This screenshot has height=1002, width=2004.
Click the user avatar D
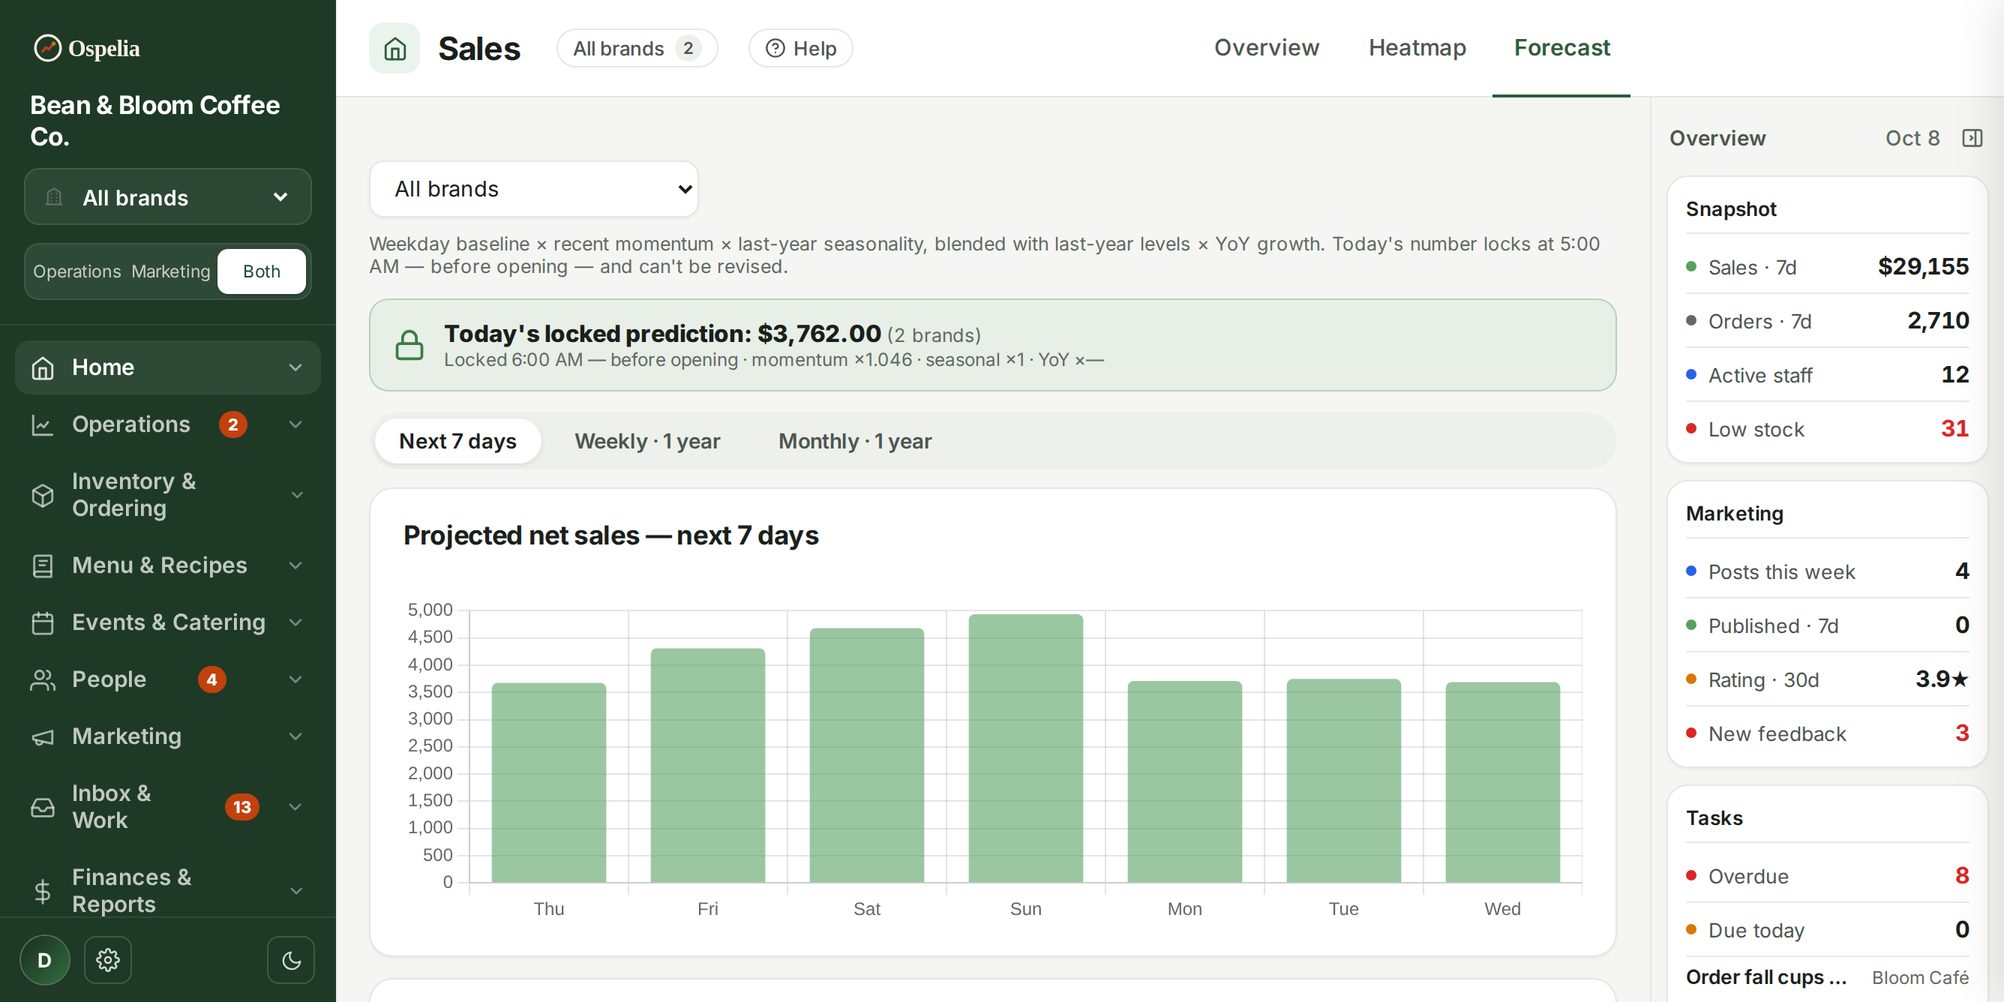pyautogui.click(x=45, y=960)
